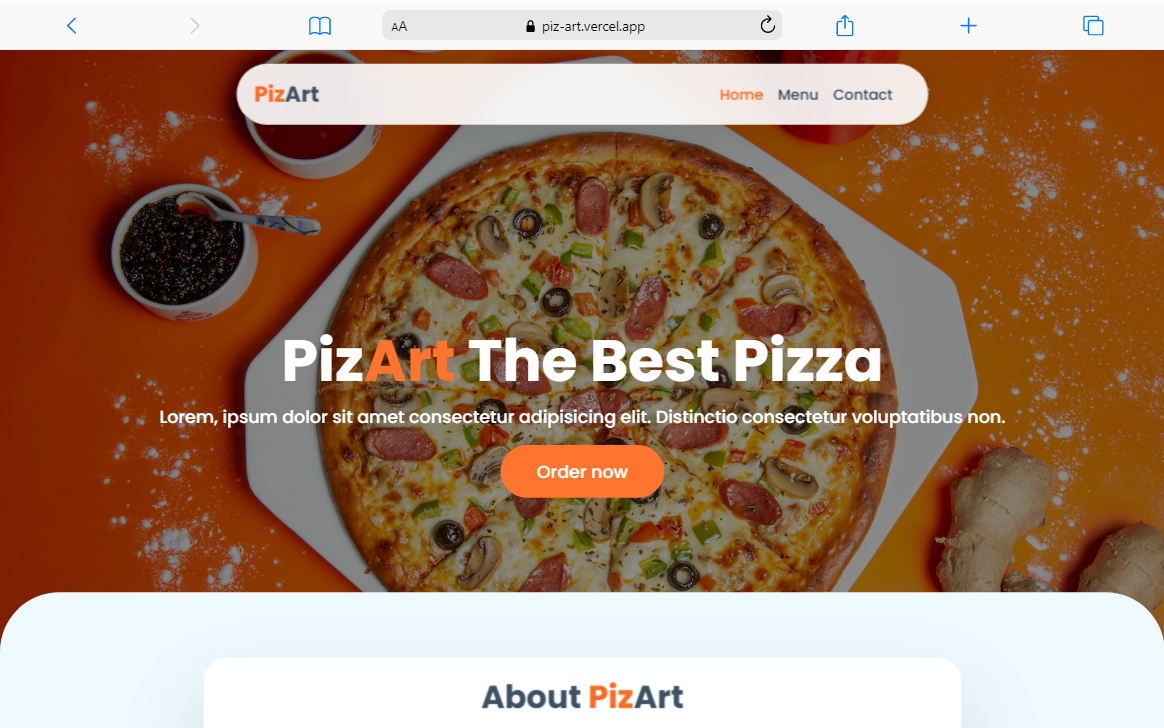Open the Menu navigation item
This screenshot has width=1164, height=728.
[x=798, y=95]
